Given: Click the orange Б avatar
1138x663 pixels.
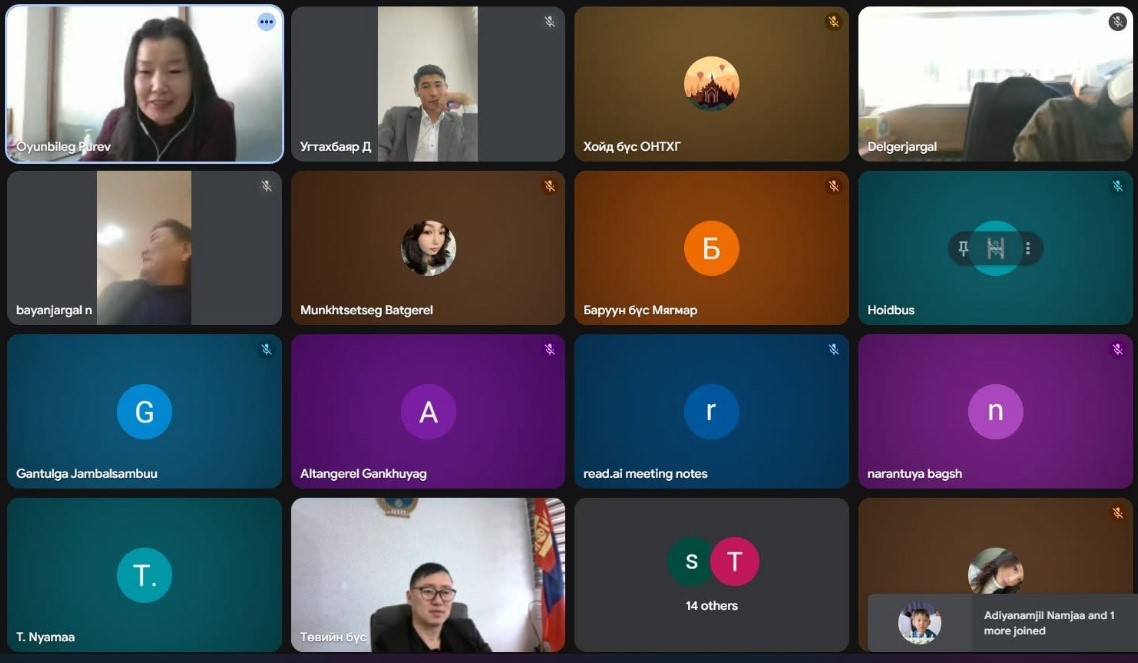Looking at the screenshot, I should pos(711,248).
